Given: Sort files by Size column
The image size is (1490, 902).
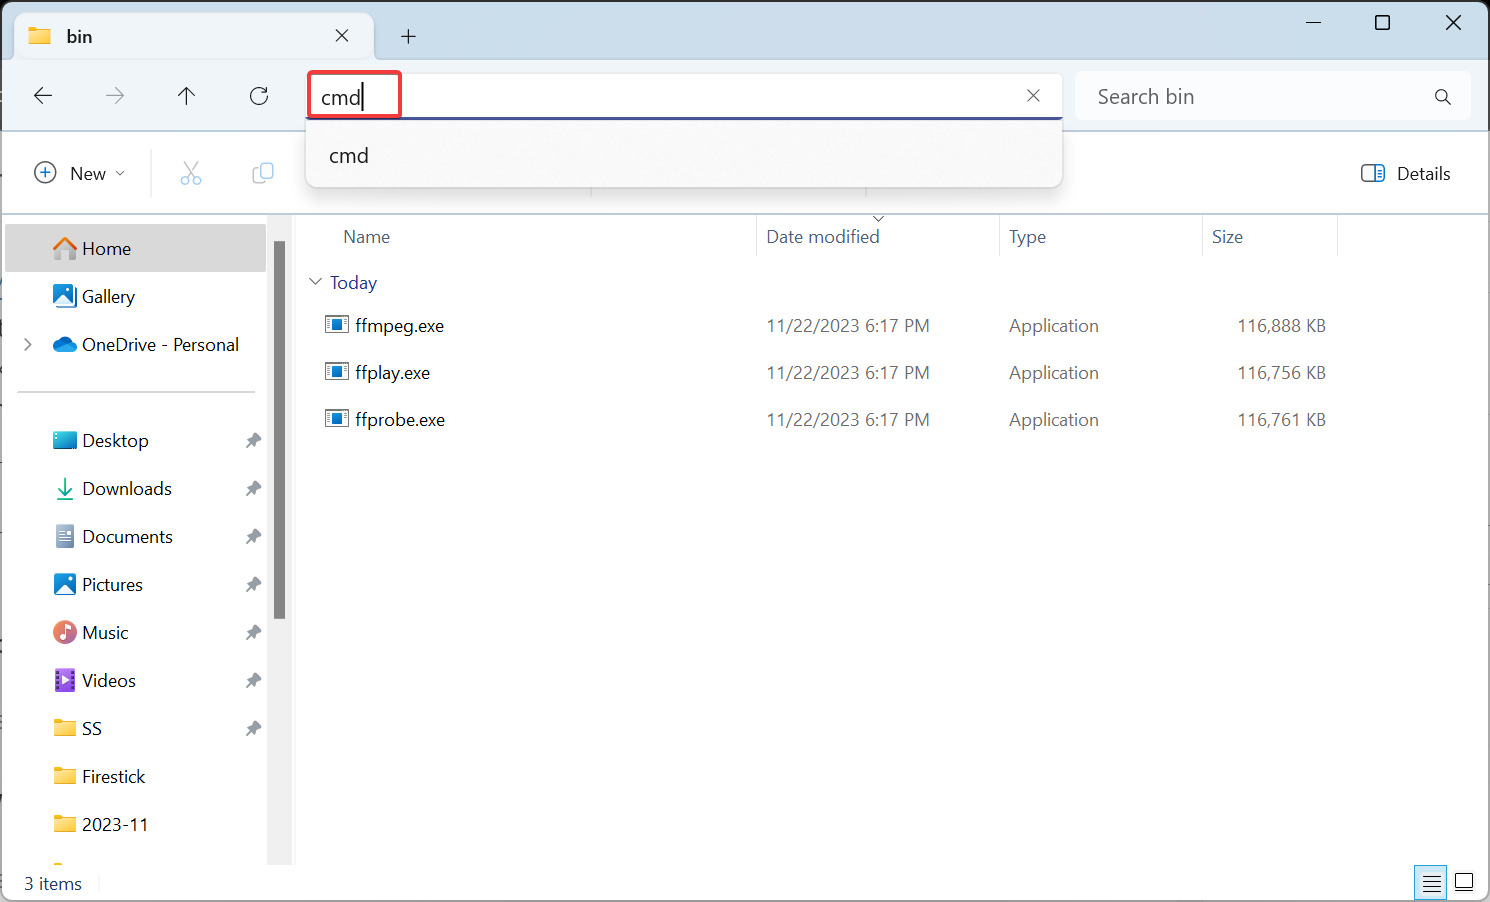Looking at the screenshot, I should 1227,237.
